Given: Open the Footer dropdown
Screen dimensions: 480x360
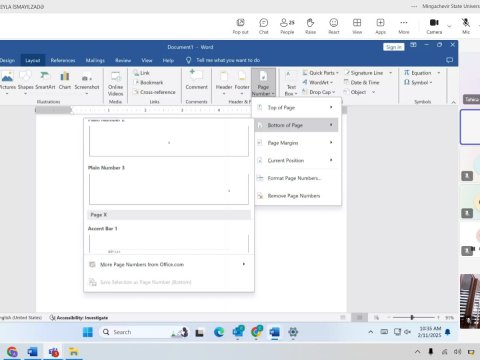Looking at the screenshot, I should click(242, 82).
